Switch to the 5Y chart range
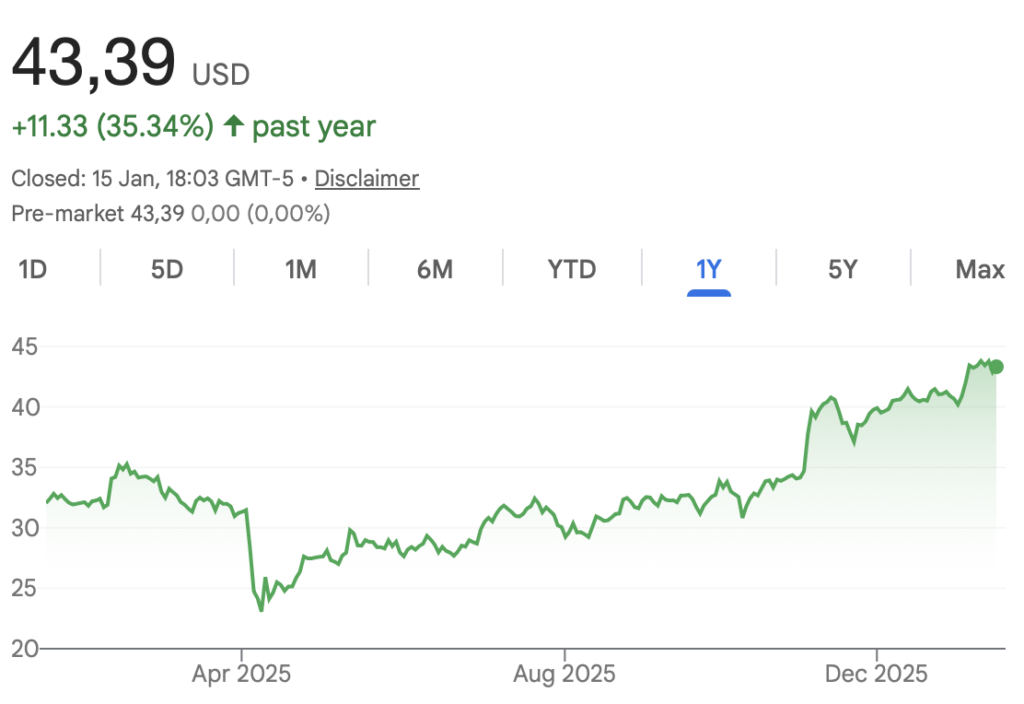Image resolution: width=1024 pixels, height=704 pixels. click(x=843, y=269)
